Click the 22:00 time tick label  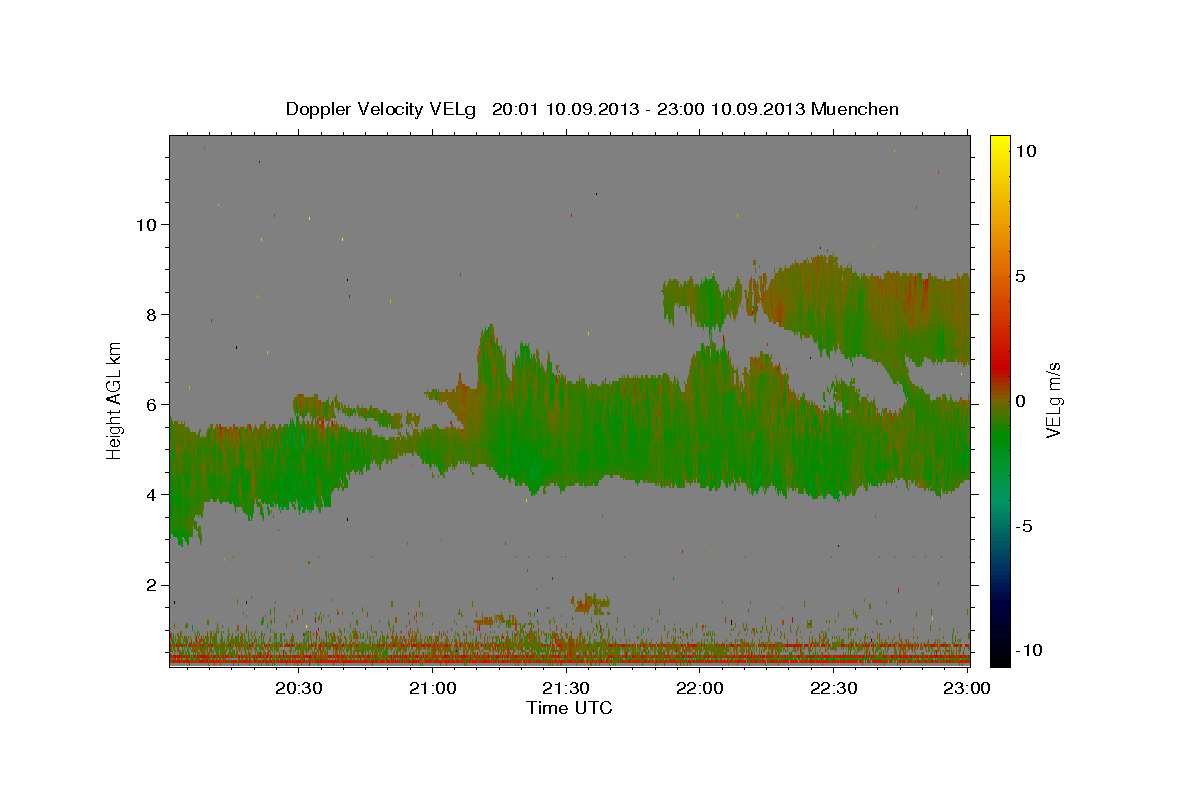pyautogui.click(x=699, y=688)
